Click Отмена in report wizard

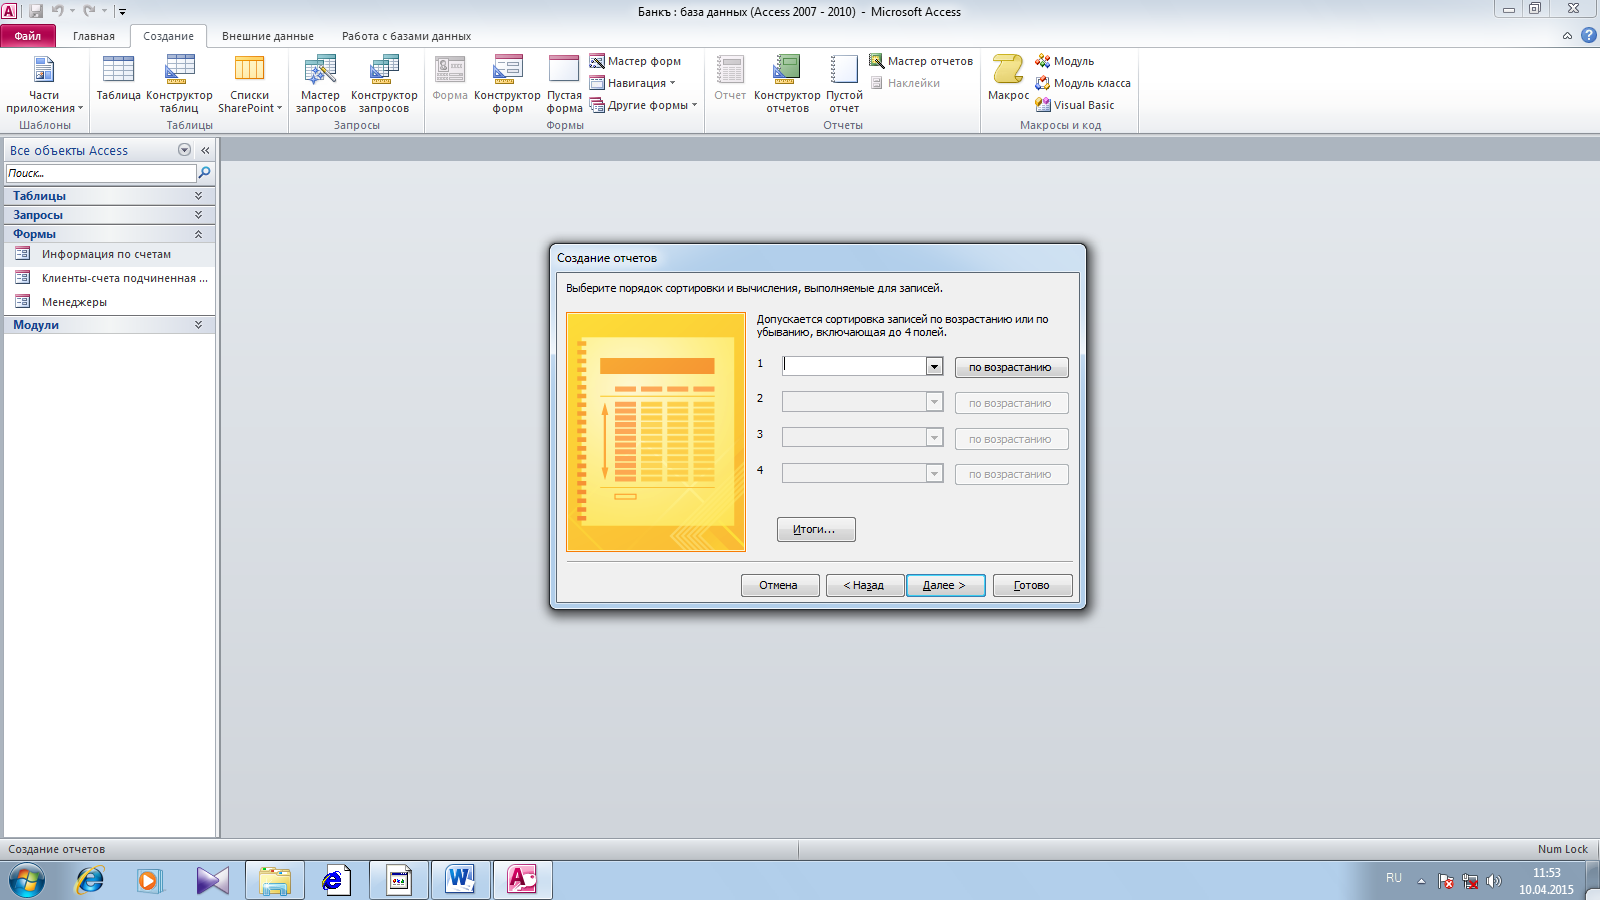[780, 585]
